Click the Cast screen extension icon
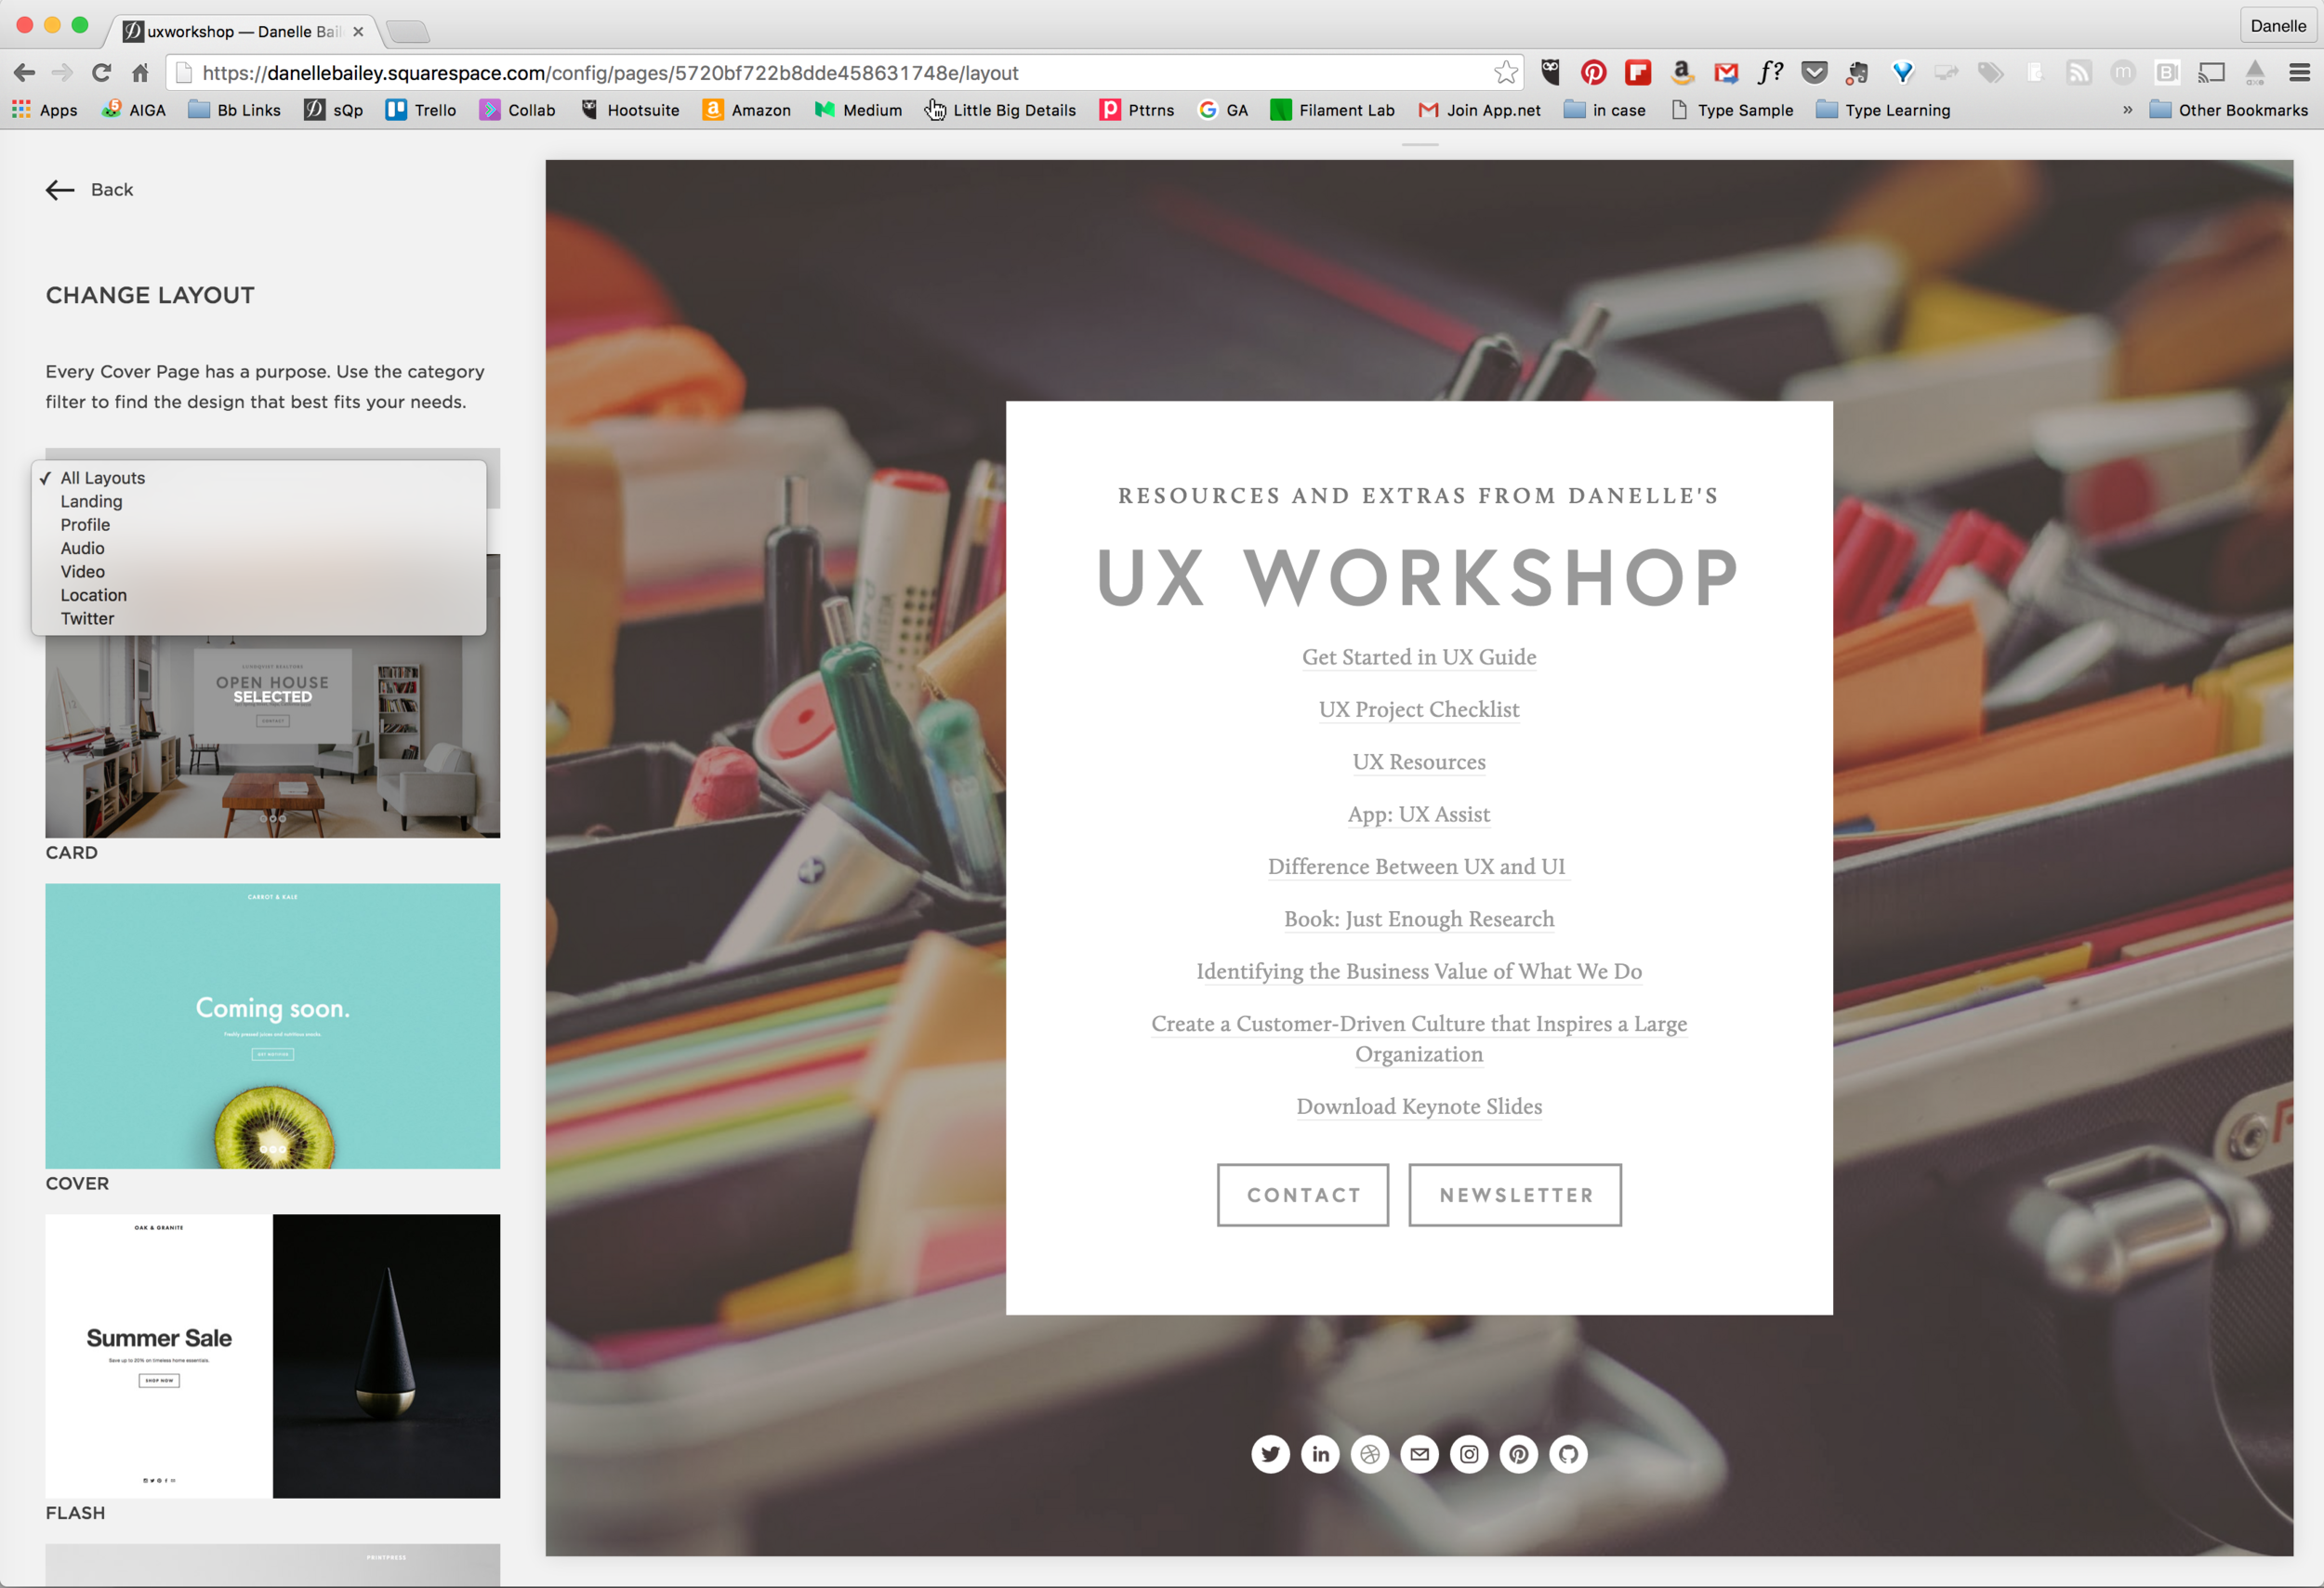 coord(2211,72)
